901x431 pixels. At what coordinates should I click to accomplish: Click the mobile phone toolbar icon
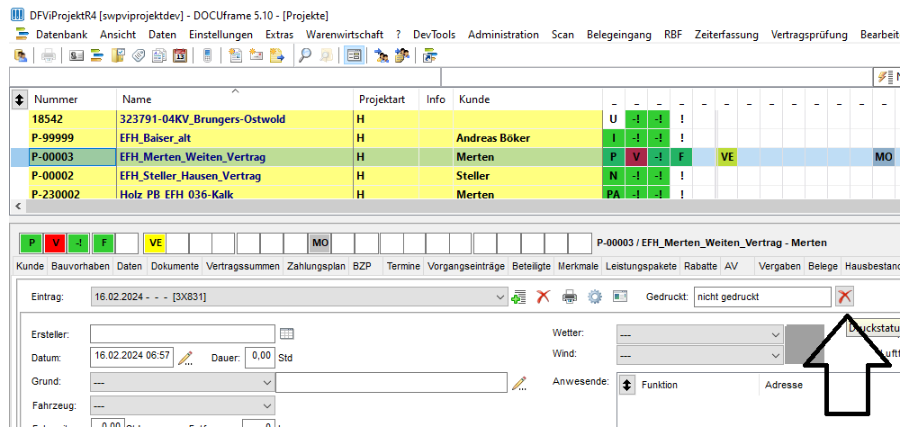(x=207, y=56)
